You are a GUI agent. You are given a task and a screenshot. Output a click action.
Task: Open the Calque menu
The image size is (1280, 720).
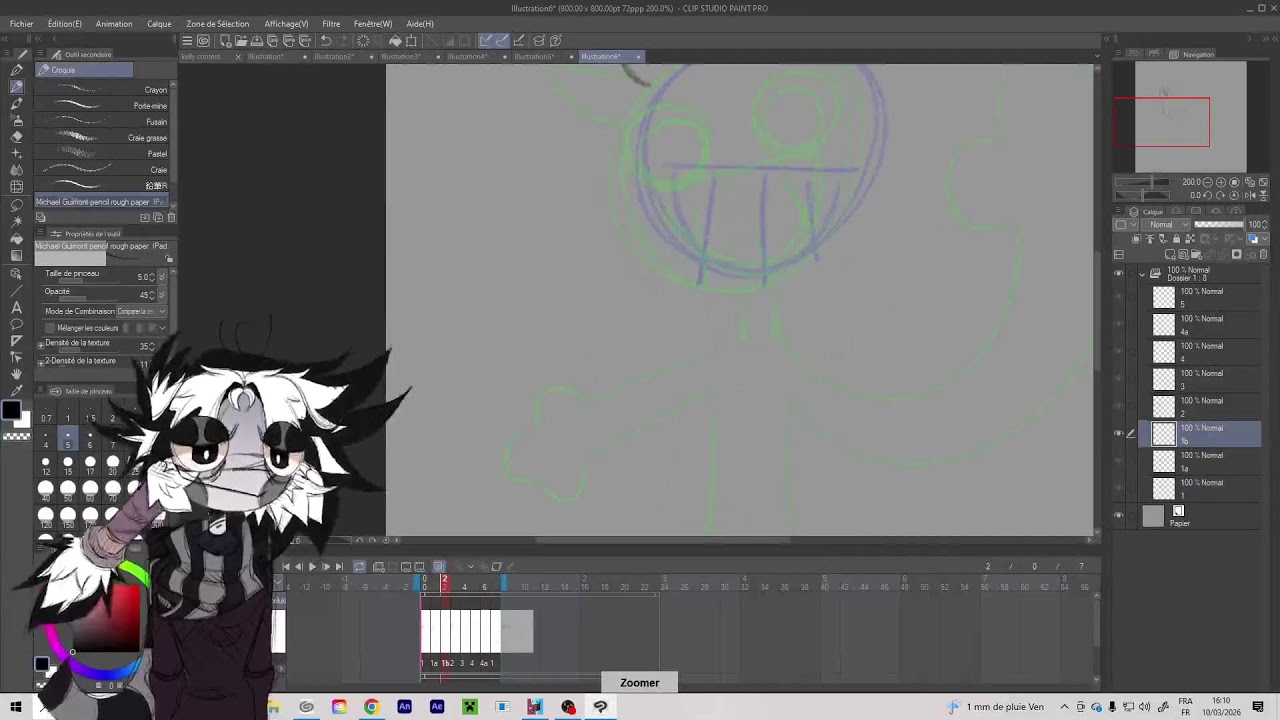[159, 24]
